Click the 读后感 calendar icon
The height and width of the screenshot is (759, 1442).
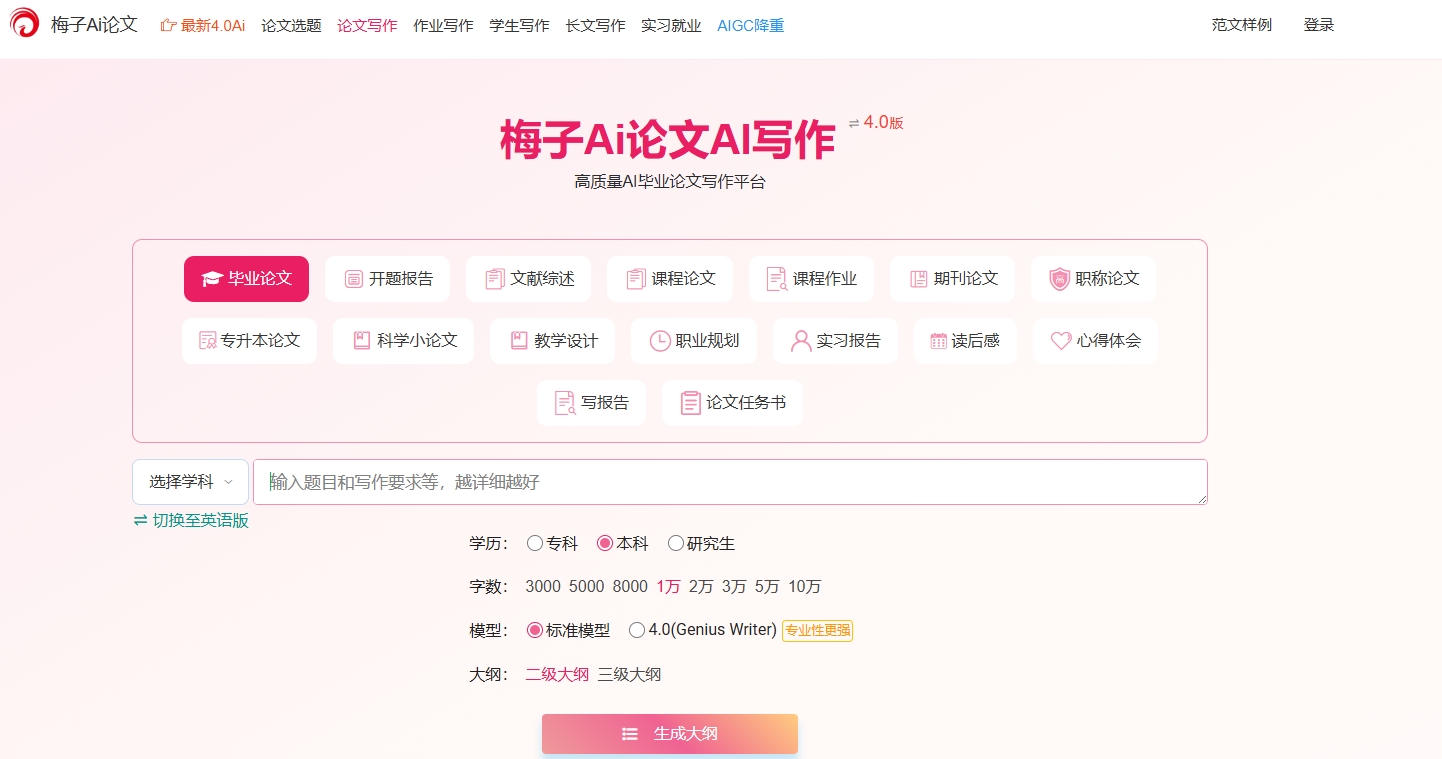(x=938, y=341)
